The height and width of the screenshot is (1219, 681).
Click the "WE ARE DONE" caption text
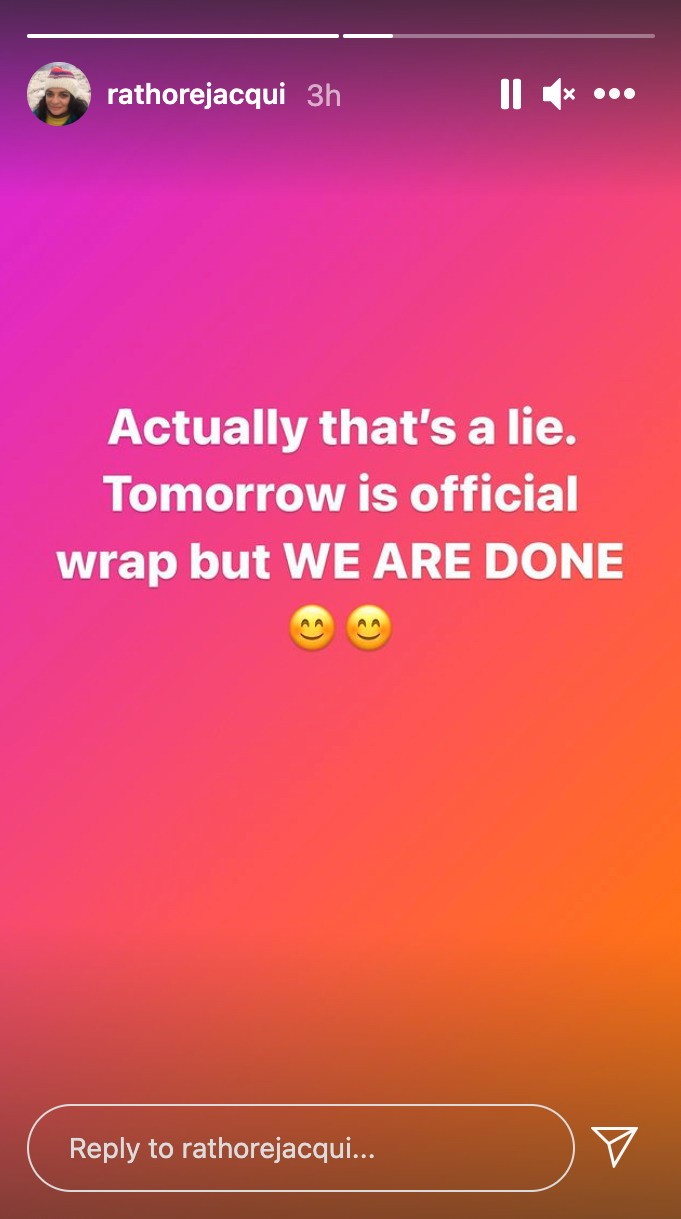tap(454, 562)
